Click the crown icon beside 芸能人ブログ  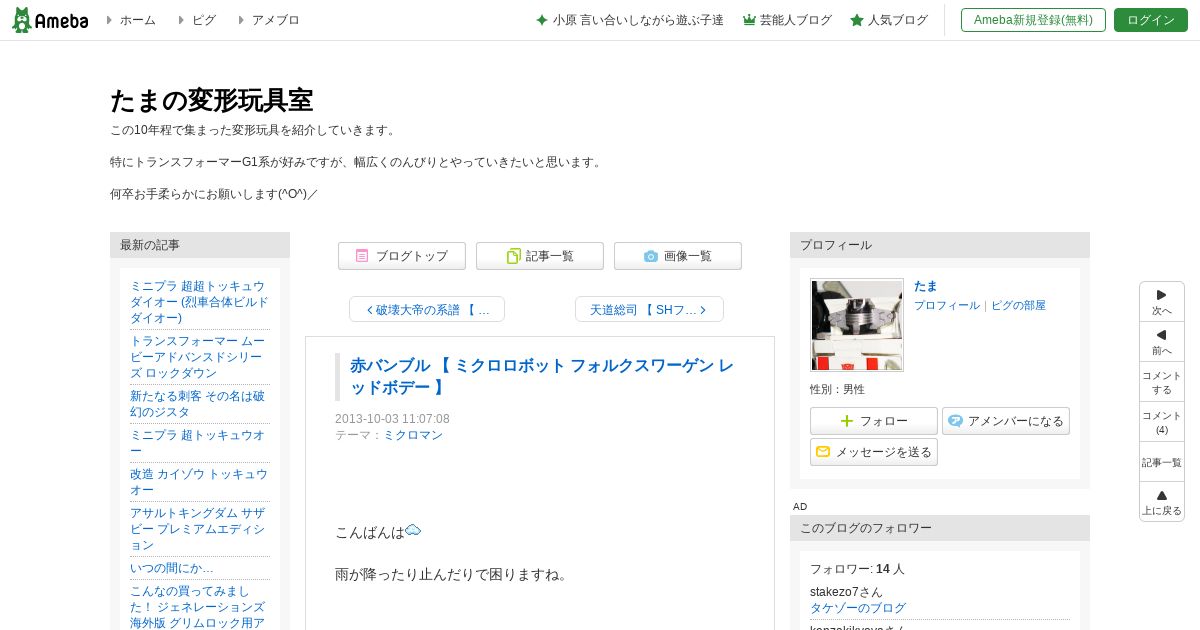coord(749,20)
